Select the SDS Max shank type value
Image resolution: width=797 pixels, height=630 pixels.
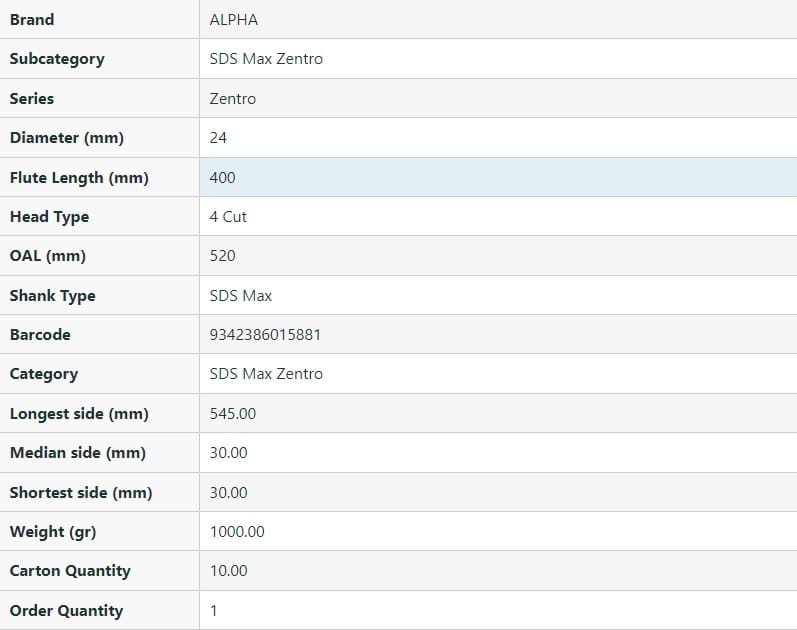click(241, 296)
